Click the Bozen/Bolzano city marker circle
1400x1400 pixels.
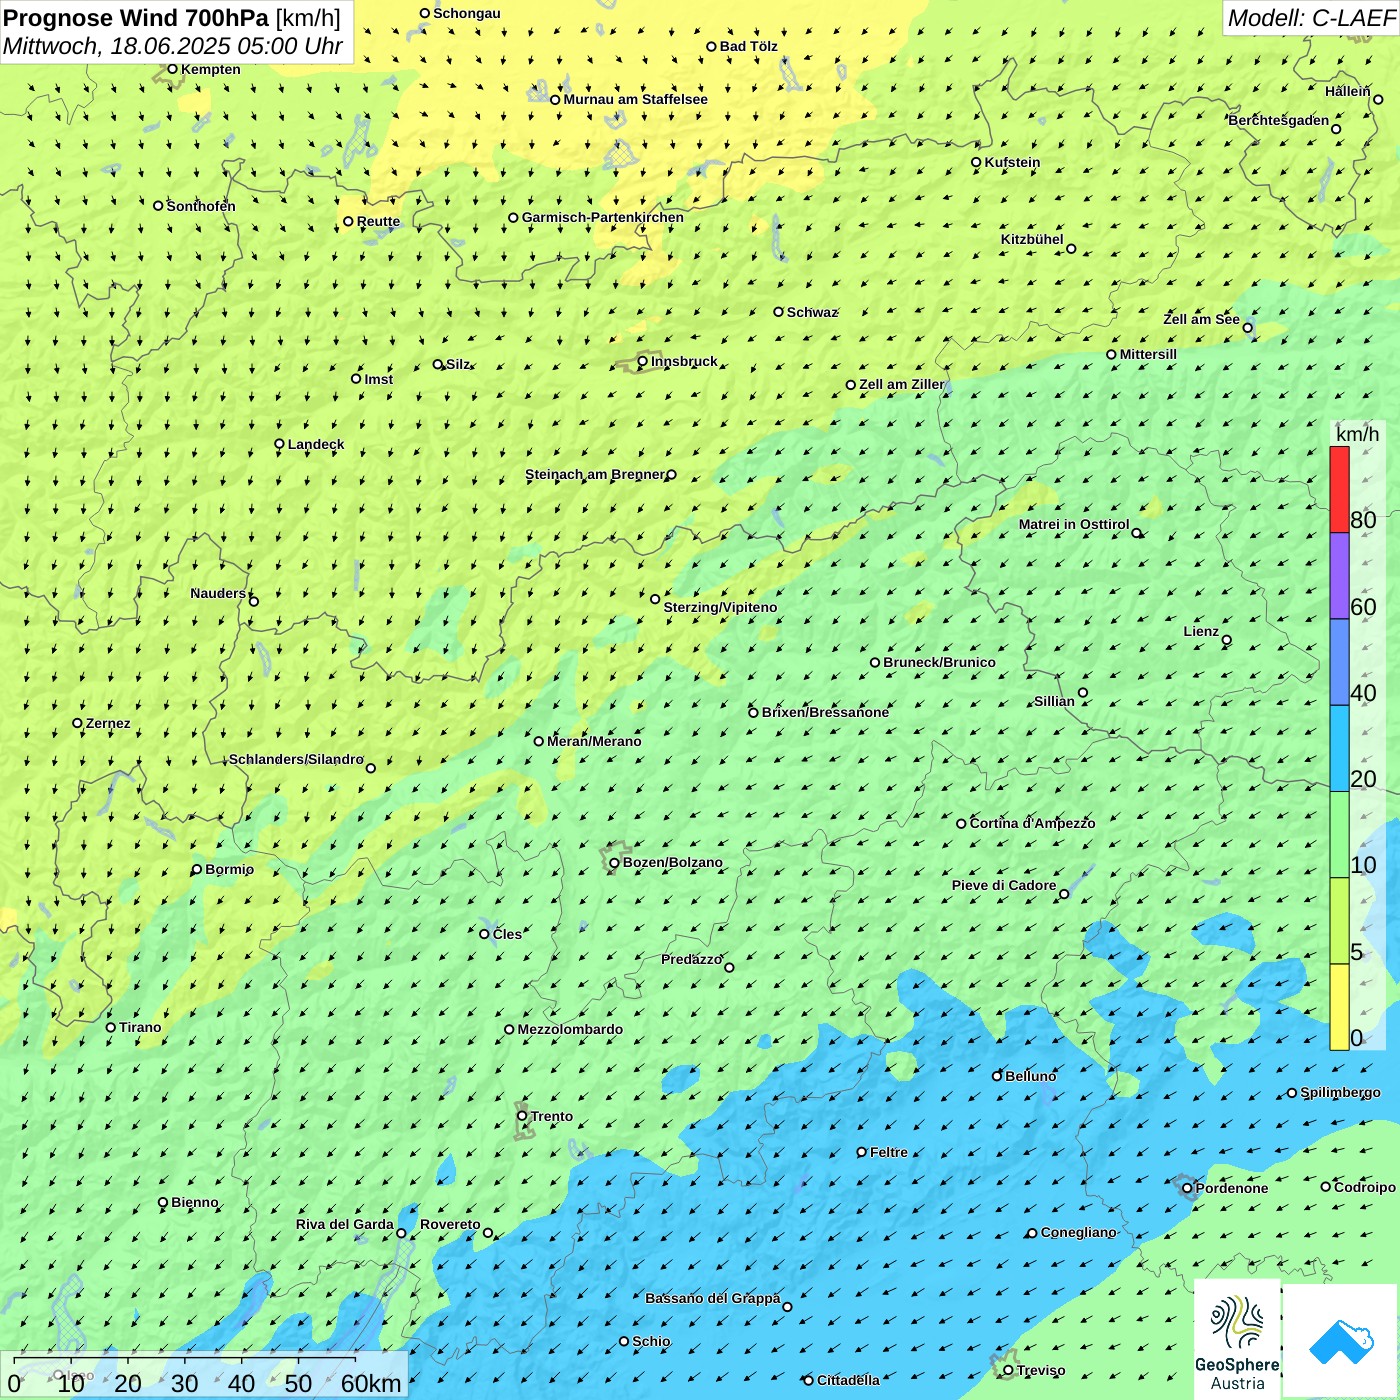coord(614,863)
